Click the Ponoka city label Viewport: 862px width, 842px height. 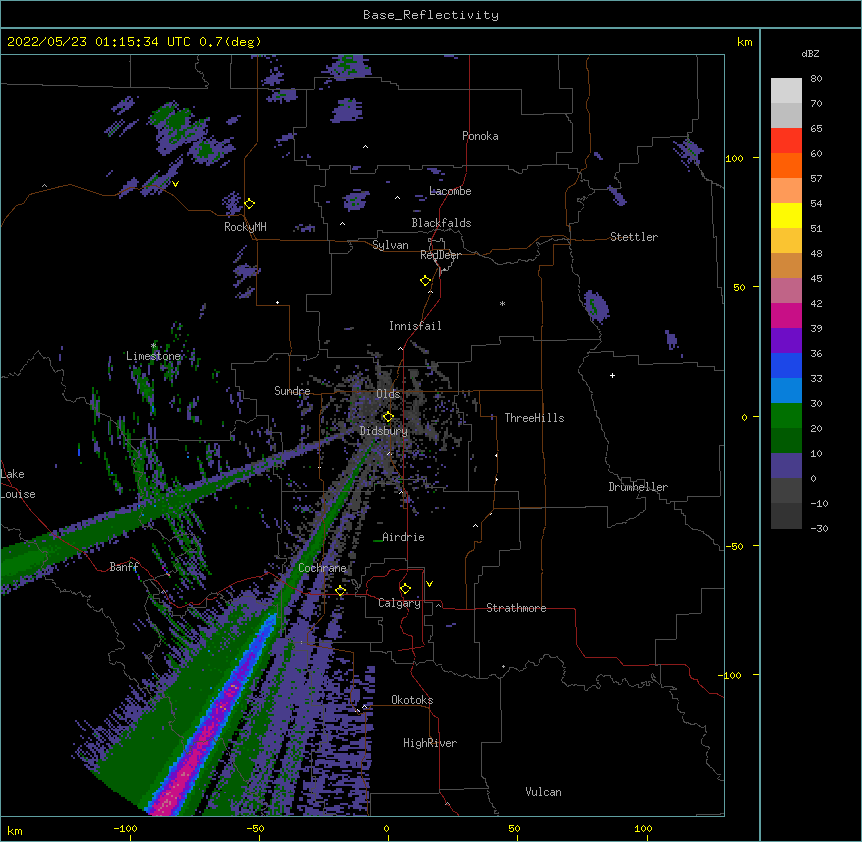(x=480, y=136)
